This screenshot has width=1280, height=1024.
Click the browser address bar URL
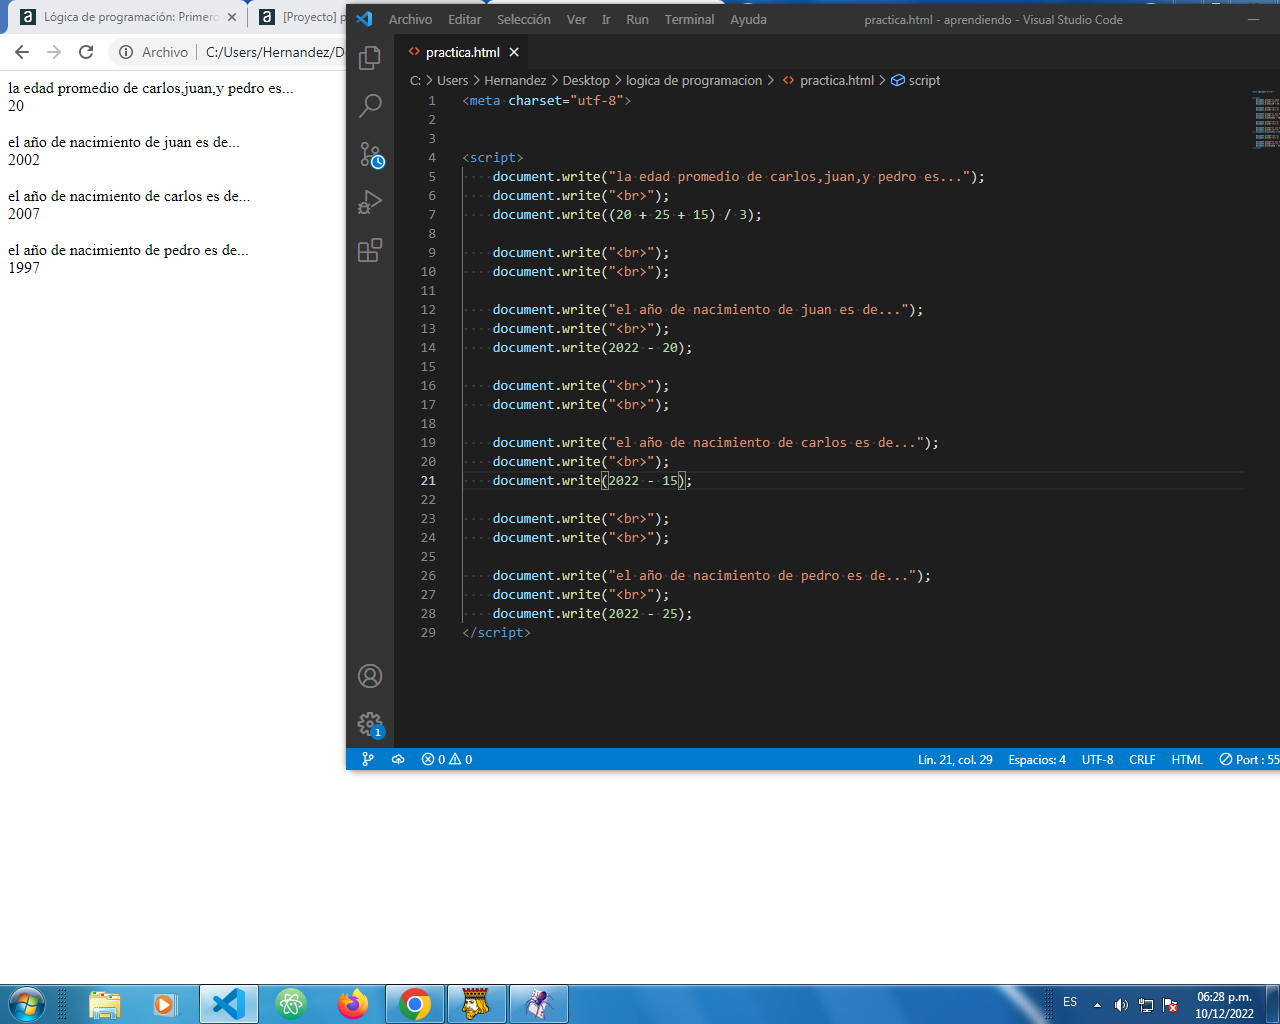(275, 52)
